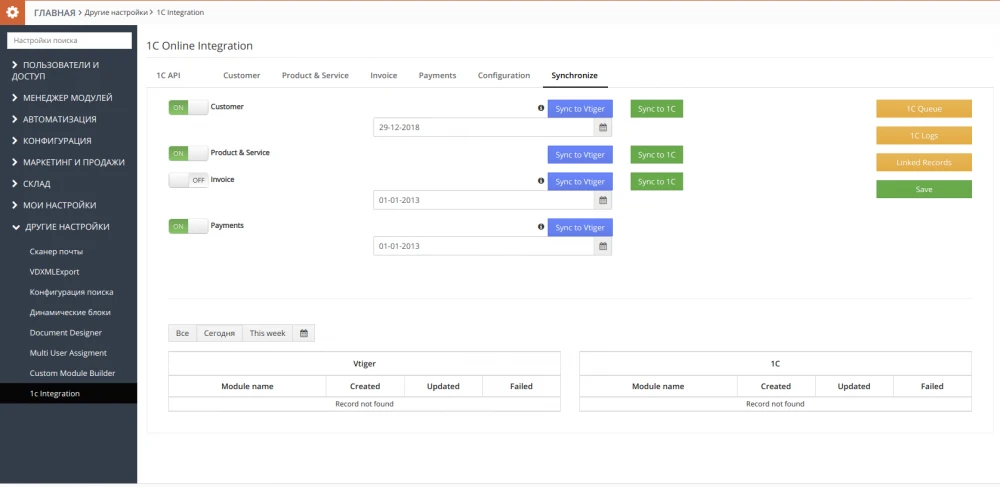
Task: Open Custom Module Builder in the sidebar
Action: (x=71, y=374)
